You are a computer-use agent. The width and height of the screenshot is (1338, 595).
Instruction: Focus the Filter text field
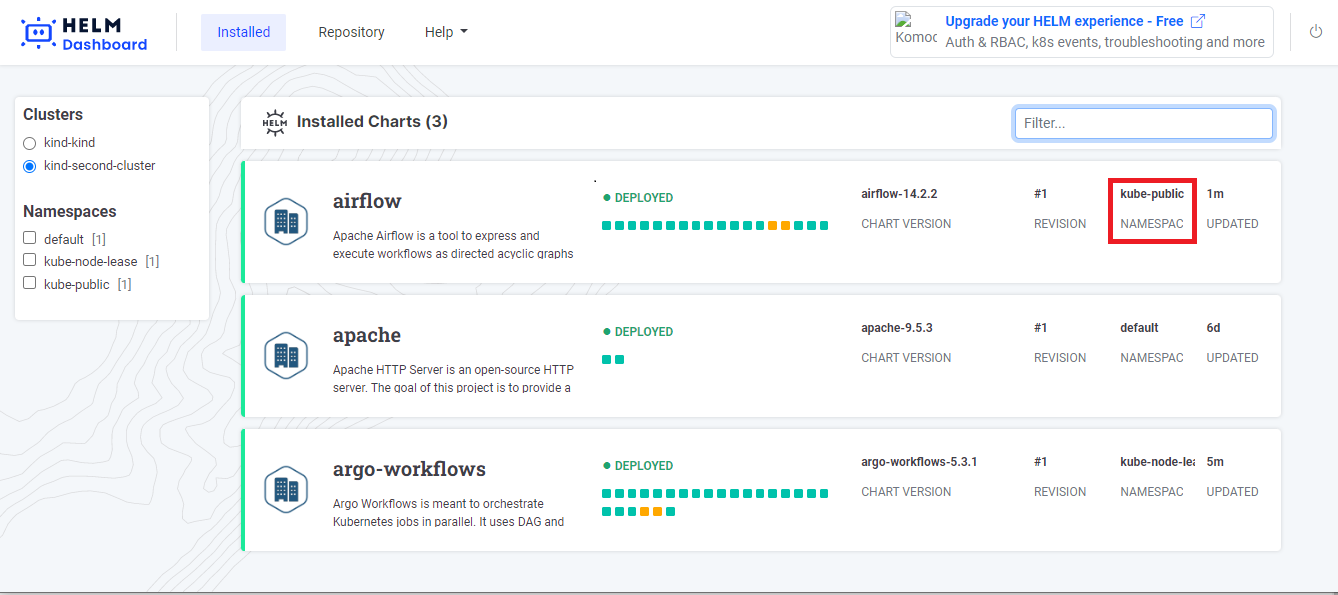click(x=1143, y=123)
